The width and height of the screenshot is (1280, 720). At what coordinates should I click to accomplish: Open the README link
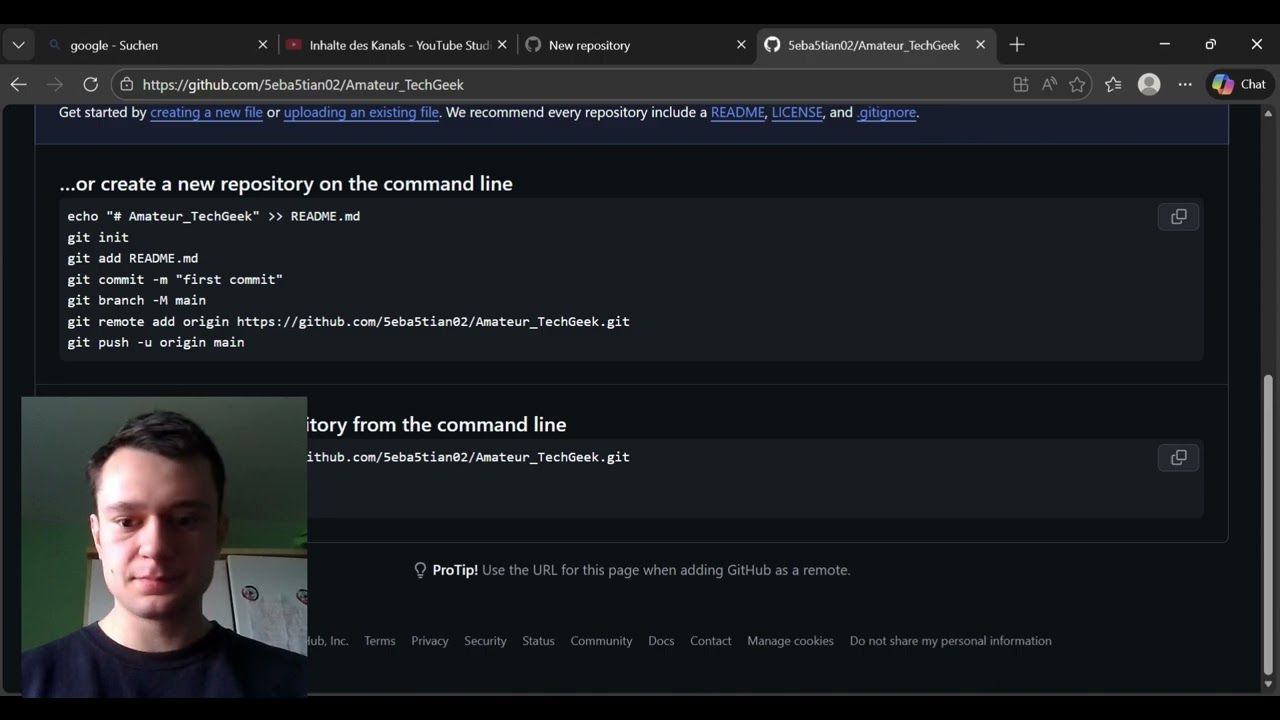pos(737,112)
